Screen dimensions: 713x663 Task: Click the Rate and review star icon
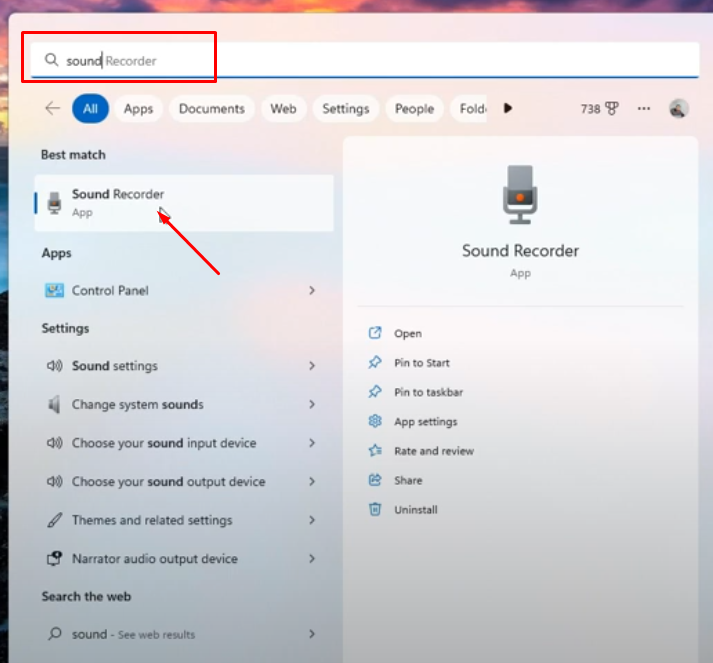pos(375,451)
